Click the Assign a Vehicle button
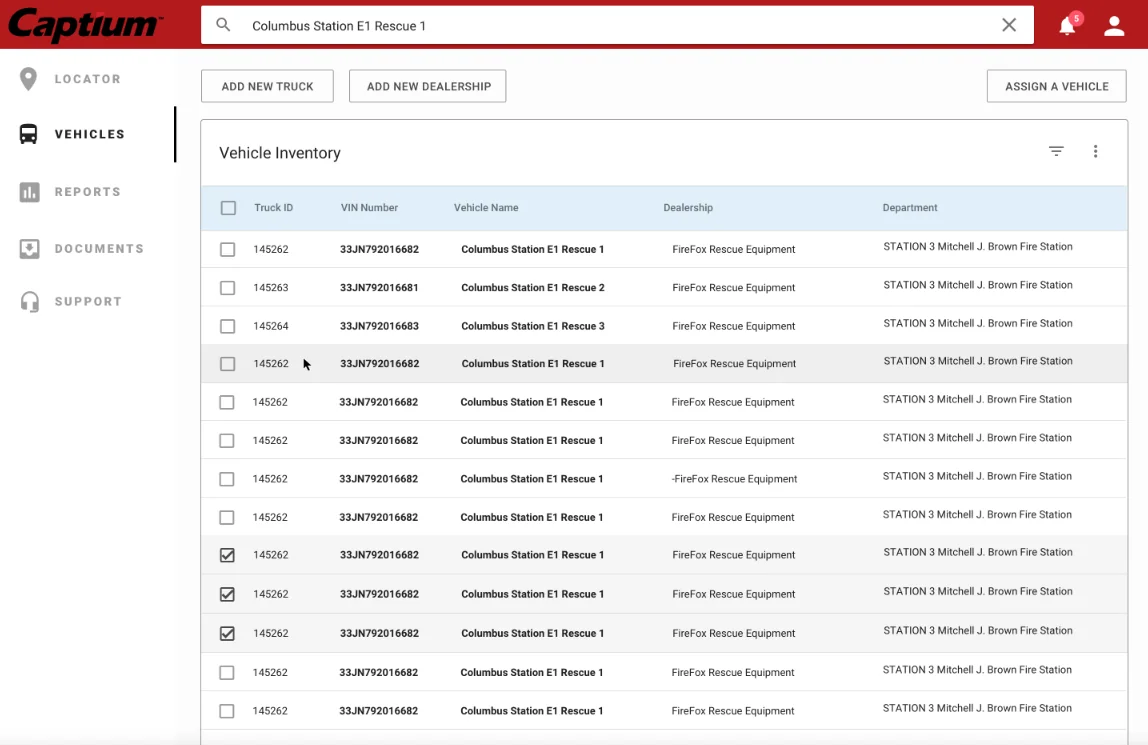The image size is (1148, 745). (1056, 86)
